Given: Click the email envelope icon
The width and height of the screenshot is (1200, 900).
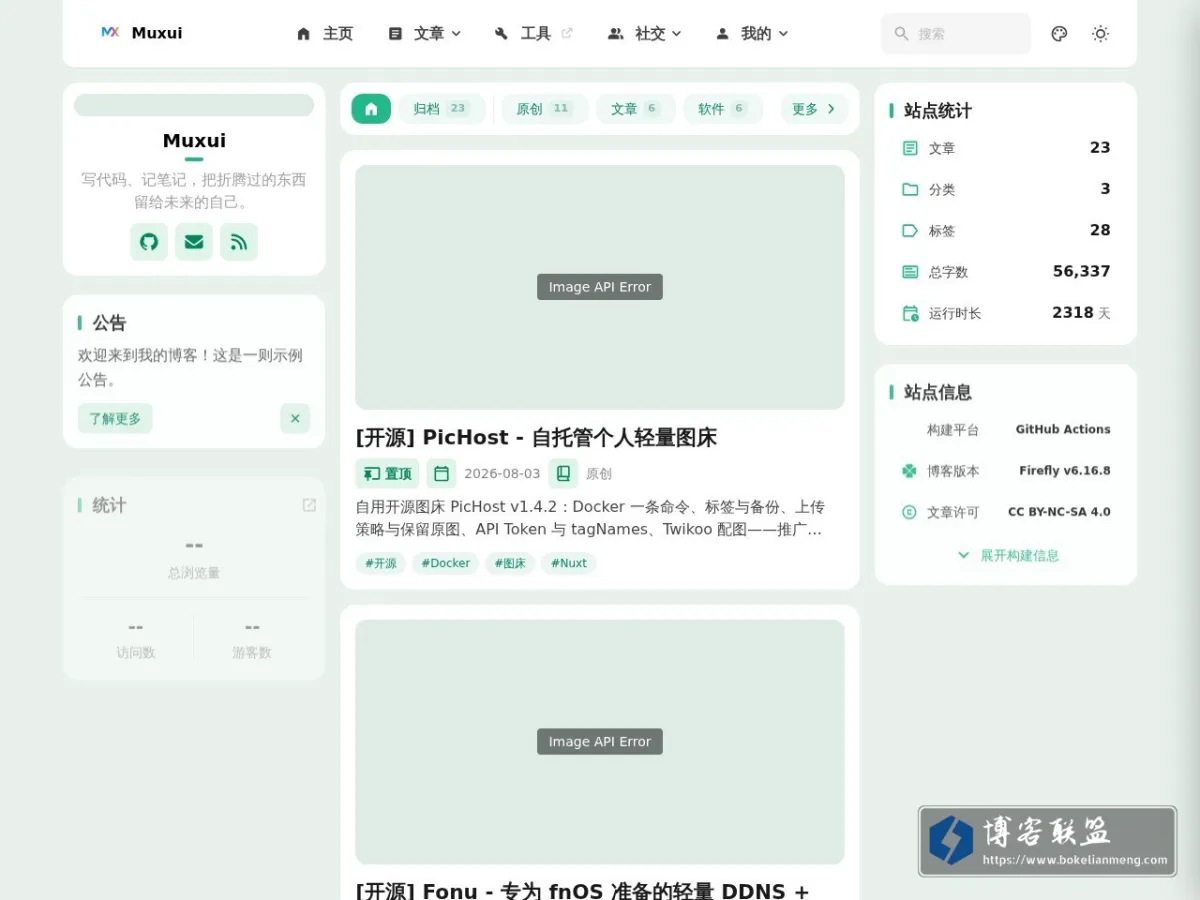Looking at the screenshot, I should [194, 242].
